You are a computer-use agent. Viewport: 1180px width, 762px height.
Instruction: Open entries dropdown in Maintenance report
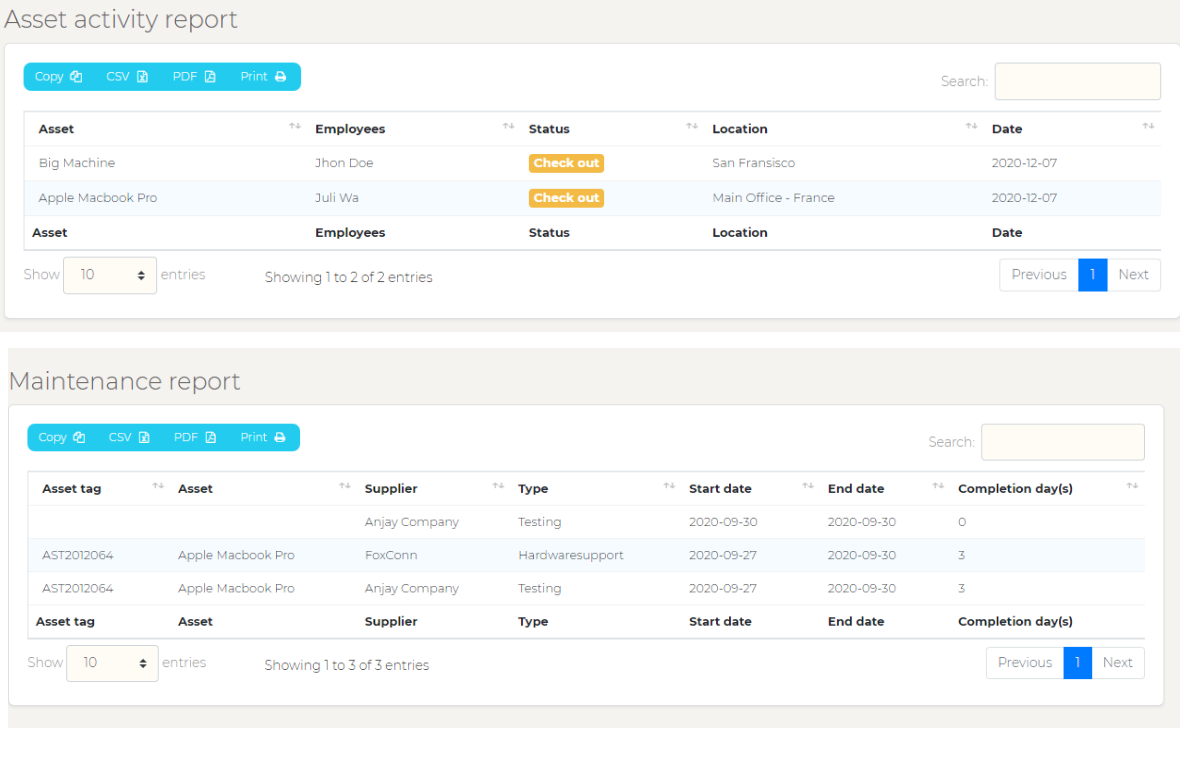112,663
